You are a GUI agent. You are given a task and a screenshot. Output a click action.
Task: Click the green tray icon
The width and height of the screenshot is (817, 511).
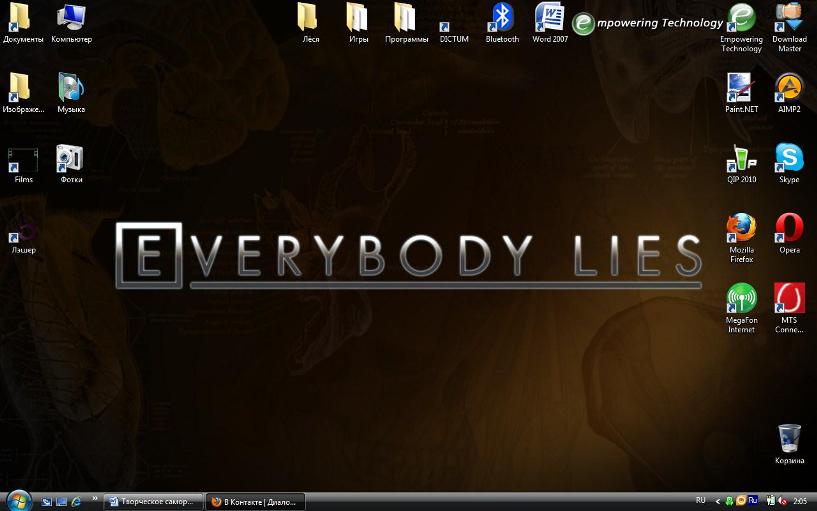(x=729, y=501)
